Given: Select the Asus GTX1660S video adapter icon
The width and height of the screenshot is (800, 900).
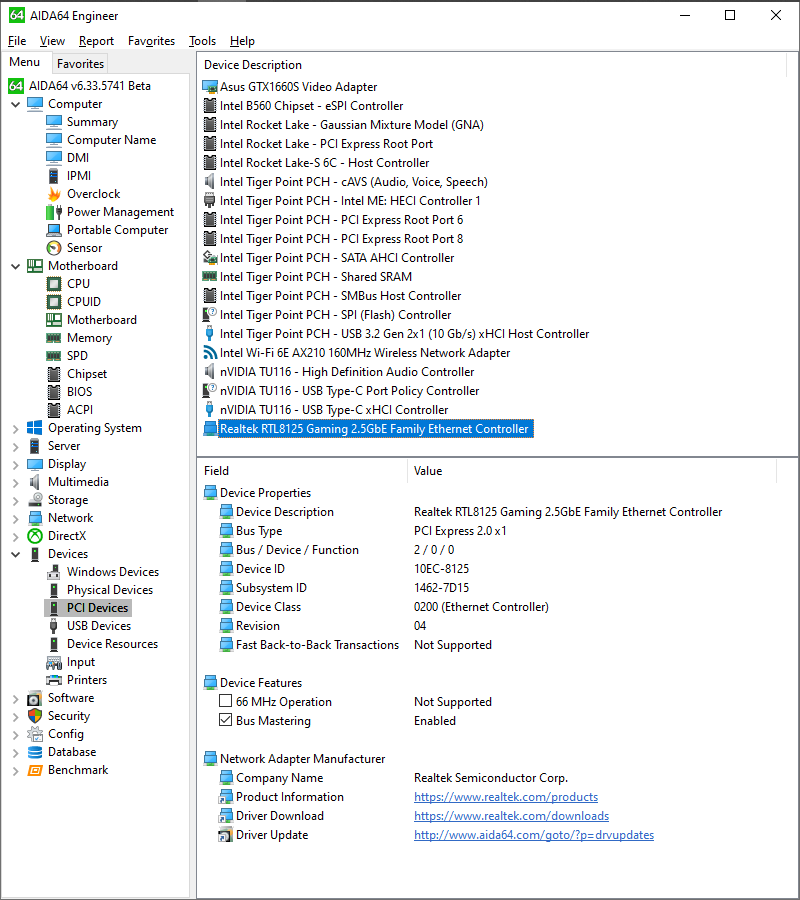Looking at the screenshot, I should (210, 87).
